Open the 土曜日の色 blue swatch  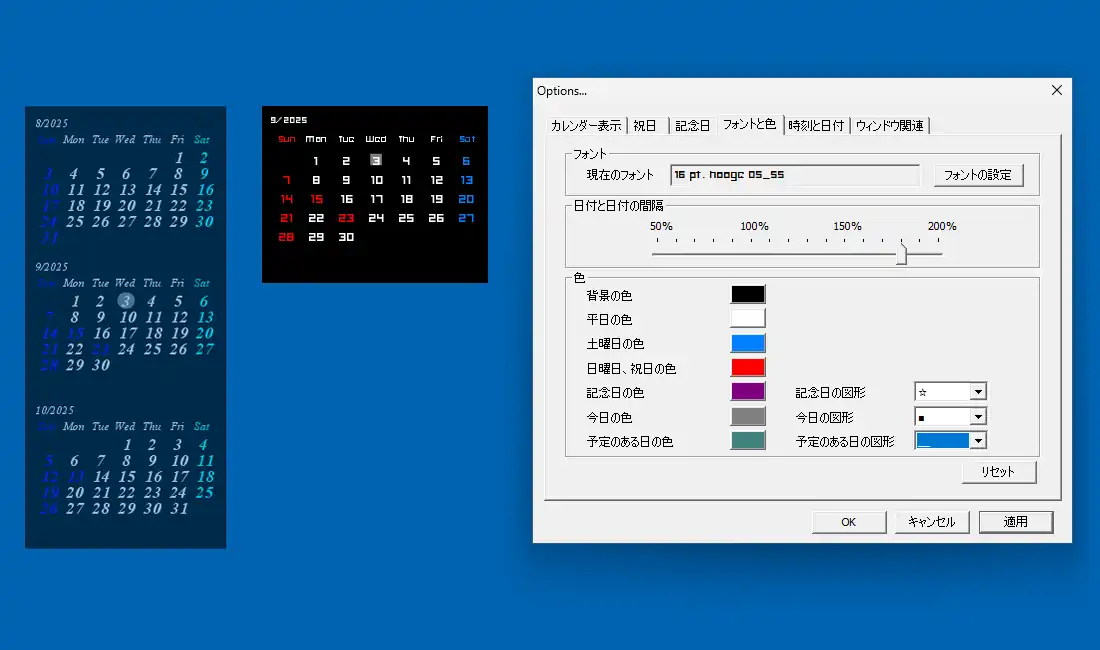click(748, 343)
